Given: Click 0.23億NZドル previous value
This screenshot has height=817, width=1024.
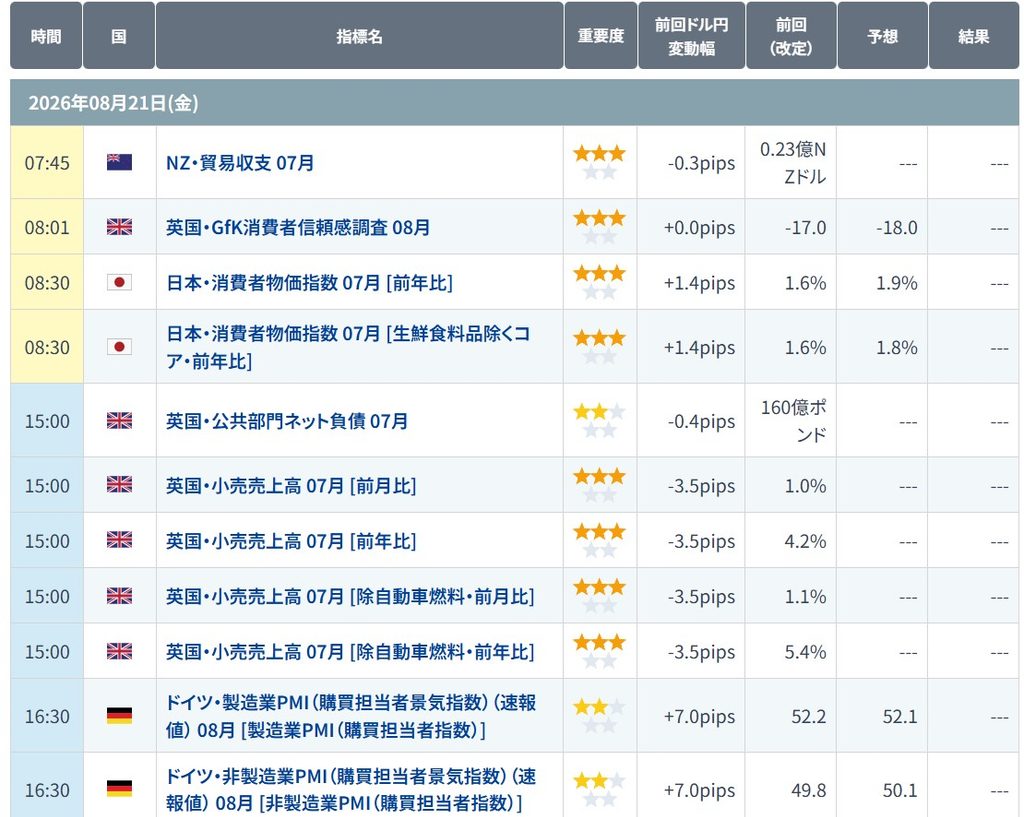Looking at the screenshot, I should (793, 163).
